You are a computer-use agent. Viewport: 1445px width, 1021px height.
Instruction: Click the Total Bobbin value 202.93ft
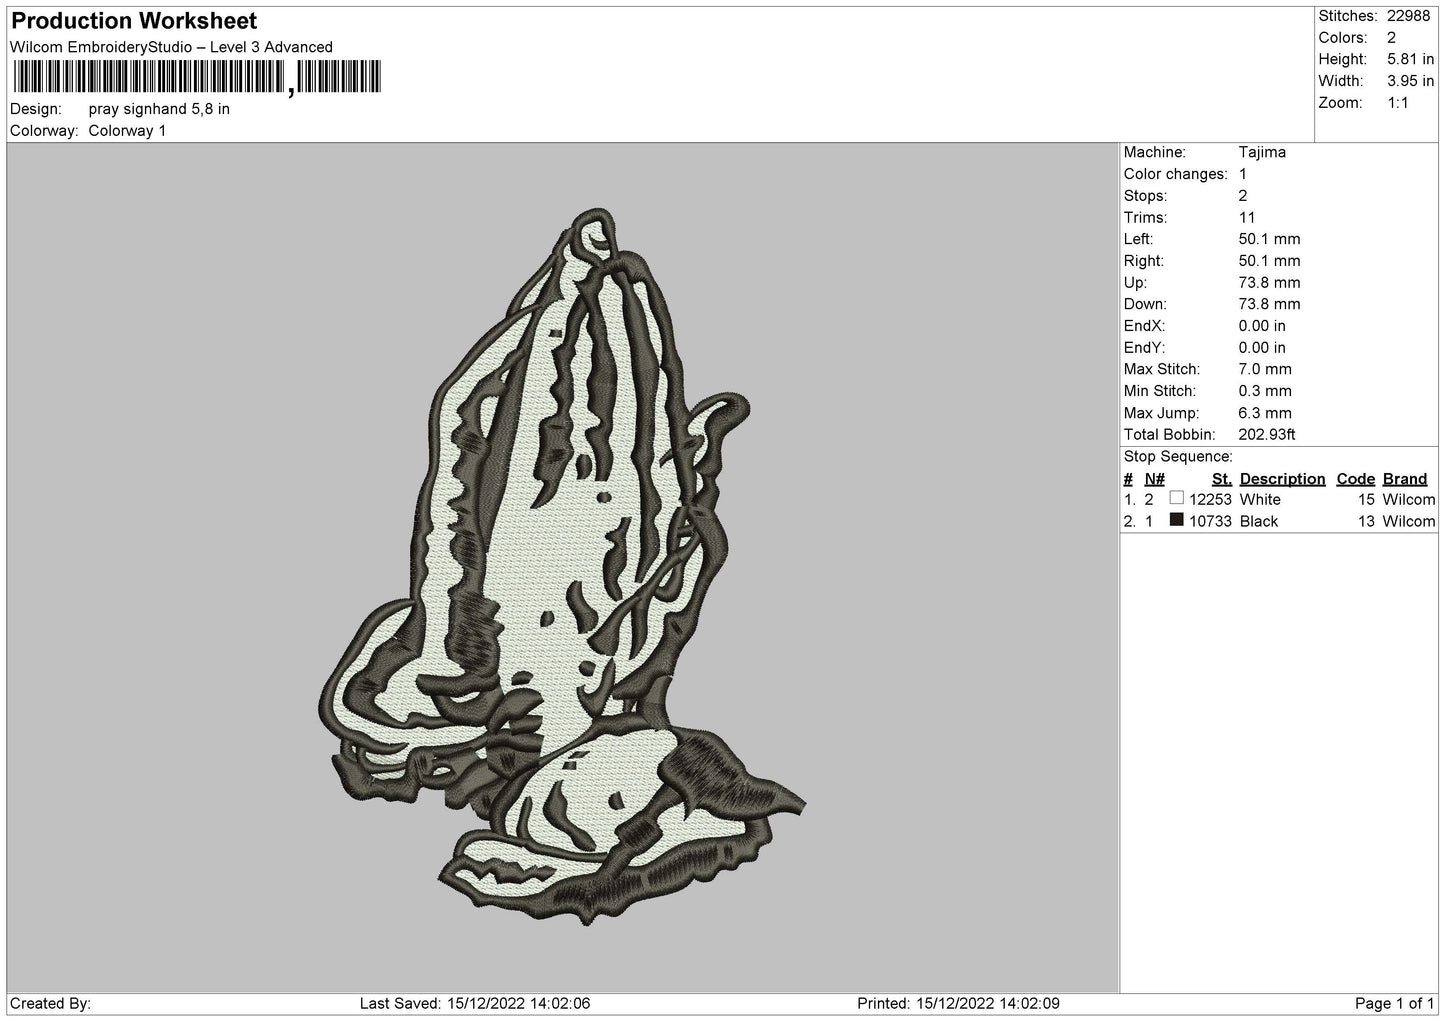click(1267, 435)
